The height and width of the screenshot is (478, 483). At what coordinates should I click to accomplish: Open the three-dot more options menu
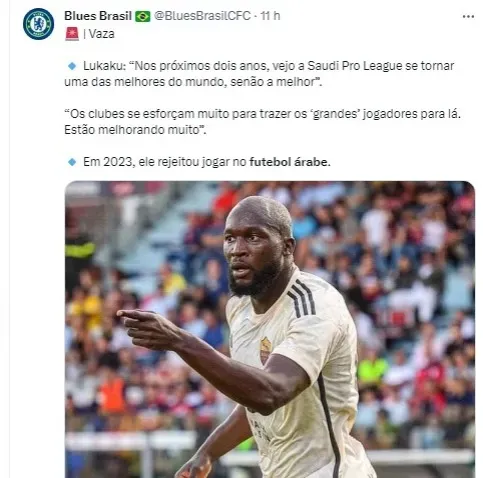[x=468, y=17]
